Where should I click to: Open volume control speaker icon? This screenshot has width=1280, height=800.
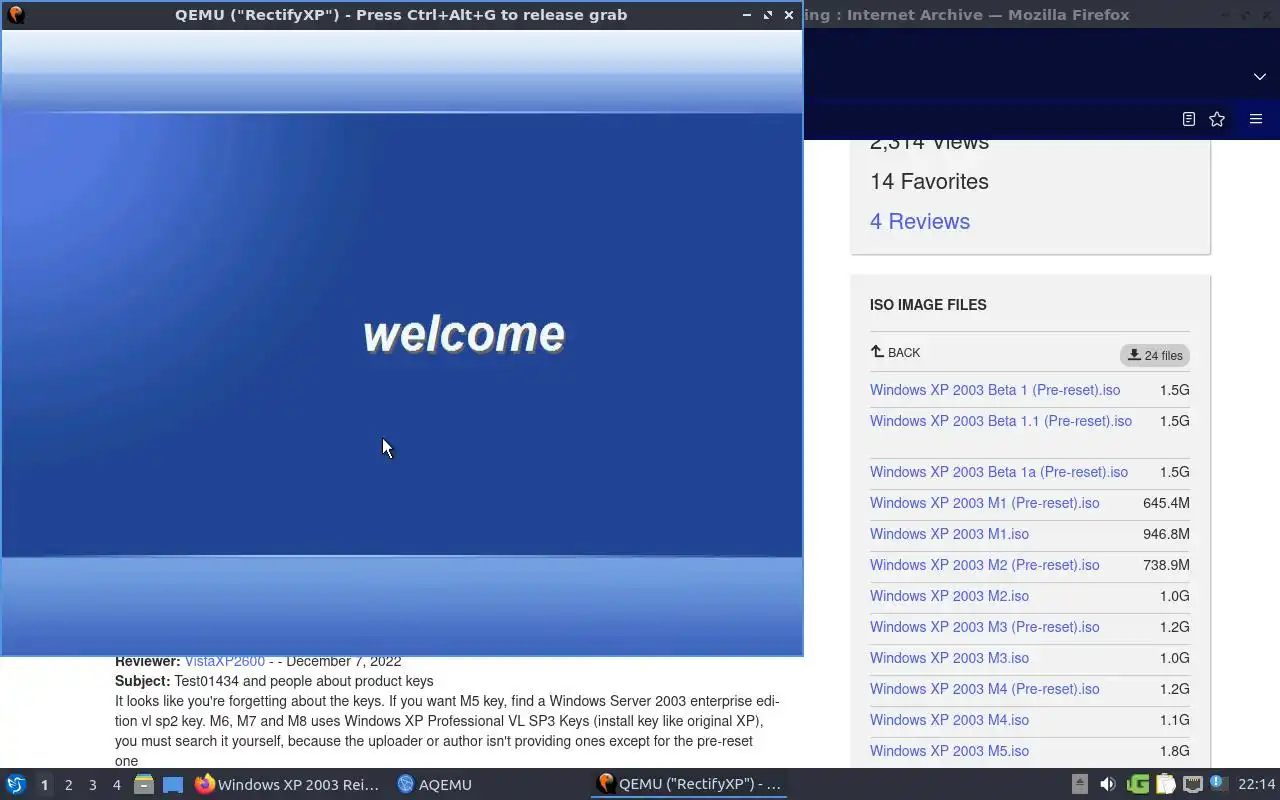1108,785
